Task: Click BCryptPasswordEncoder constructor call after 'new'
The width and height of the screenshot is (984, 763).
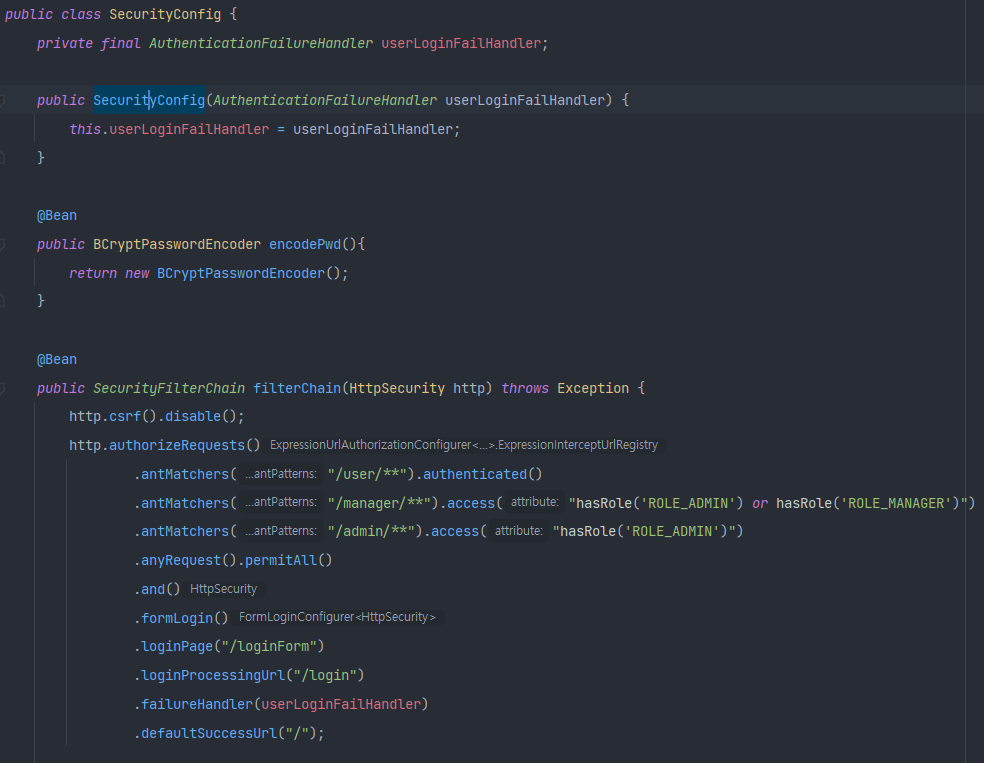Action: (241, 274)
